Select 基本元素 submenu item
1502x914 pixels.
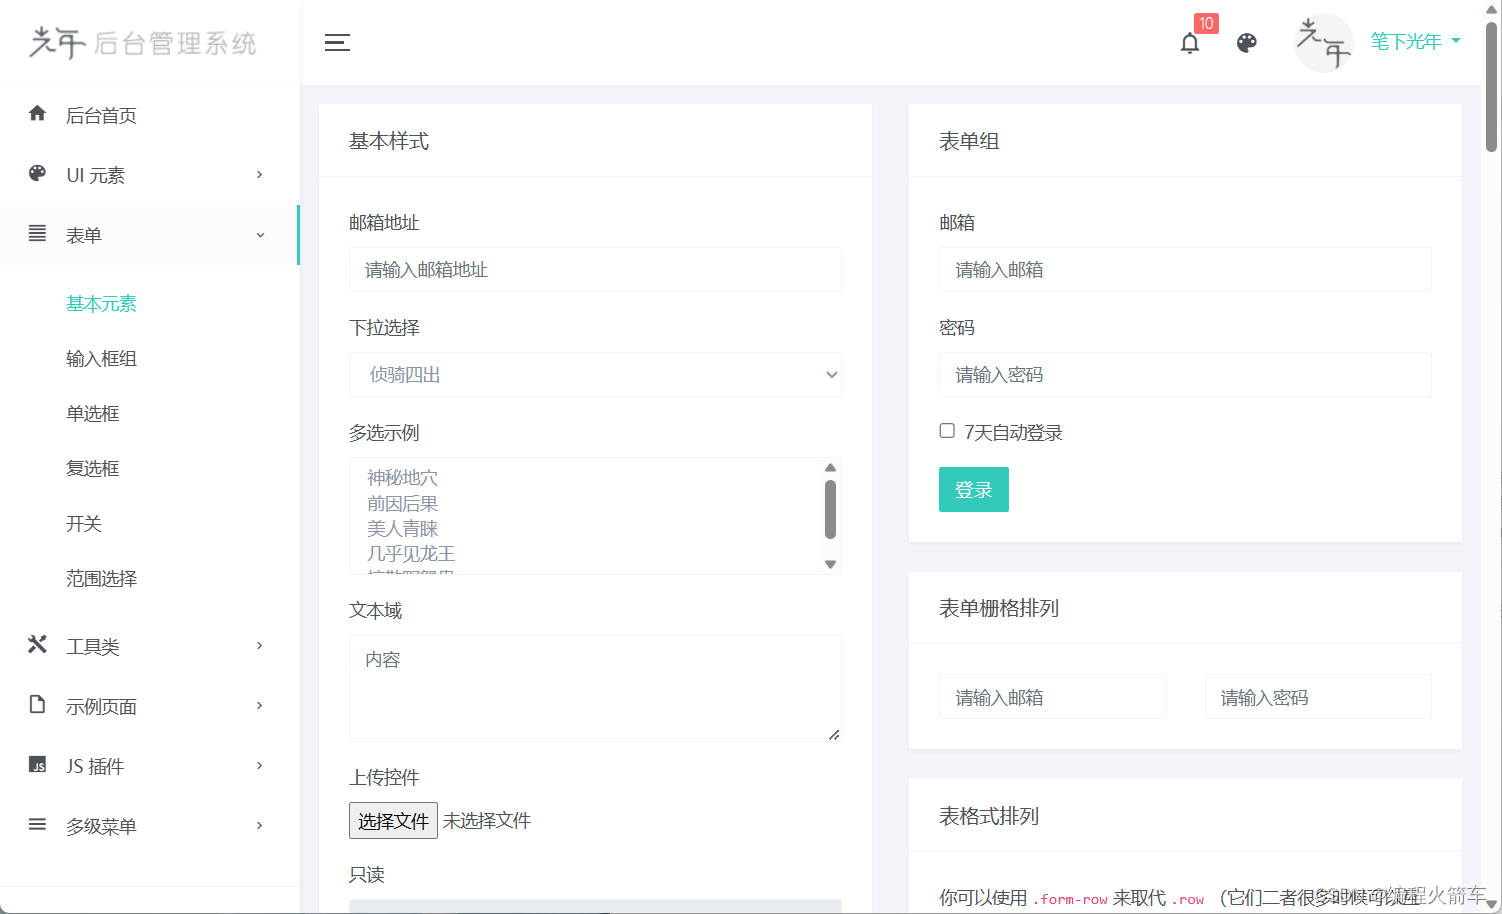(x=101, y=304)
